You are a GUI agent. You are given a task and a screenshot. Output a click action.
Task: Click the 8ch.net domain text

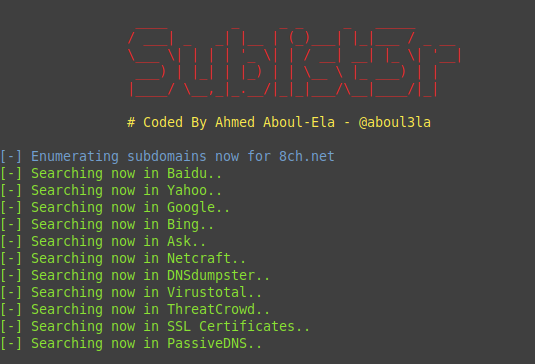[x=306, y=156]
